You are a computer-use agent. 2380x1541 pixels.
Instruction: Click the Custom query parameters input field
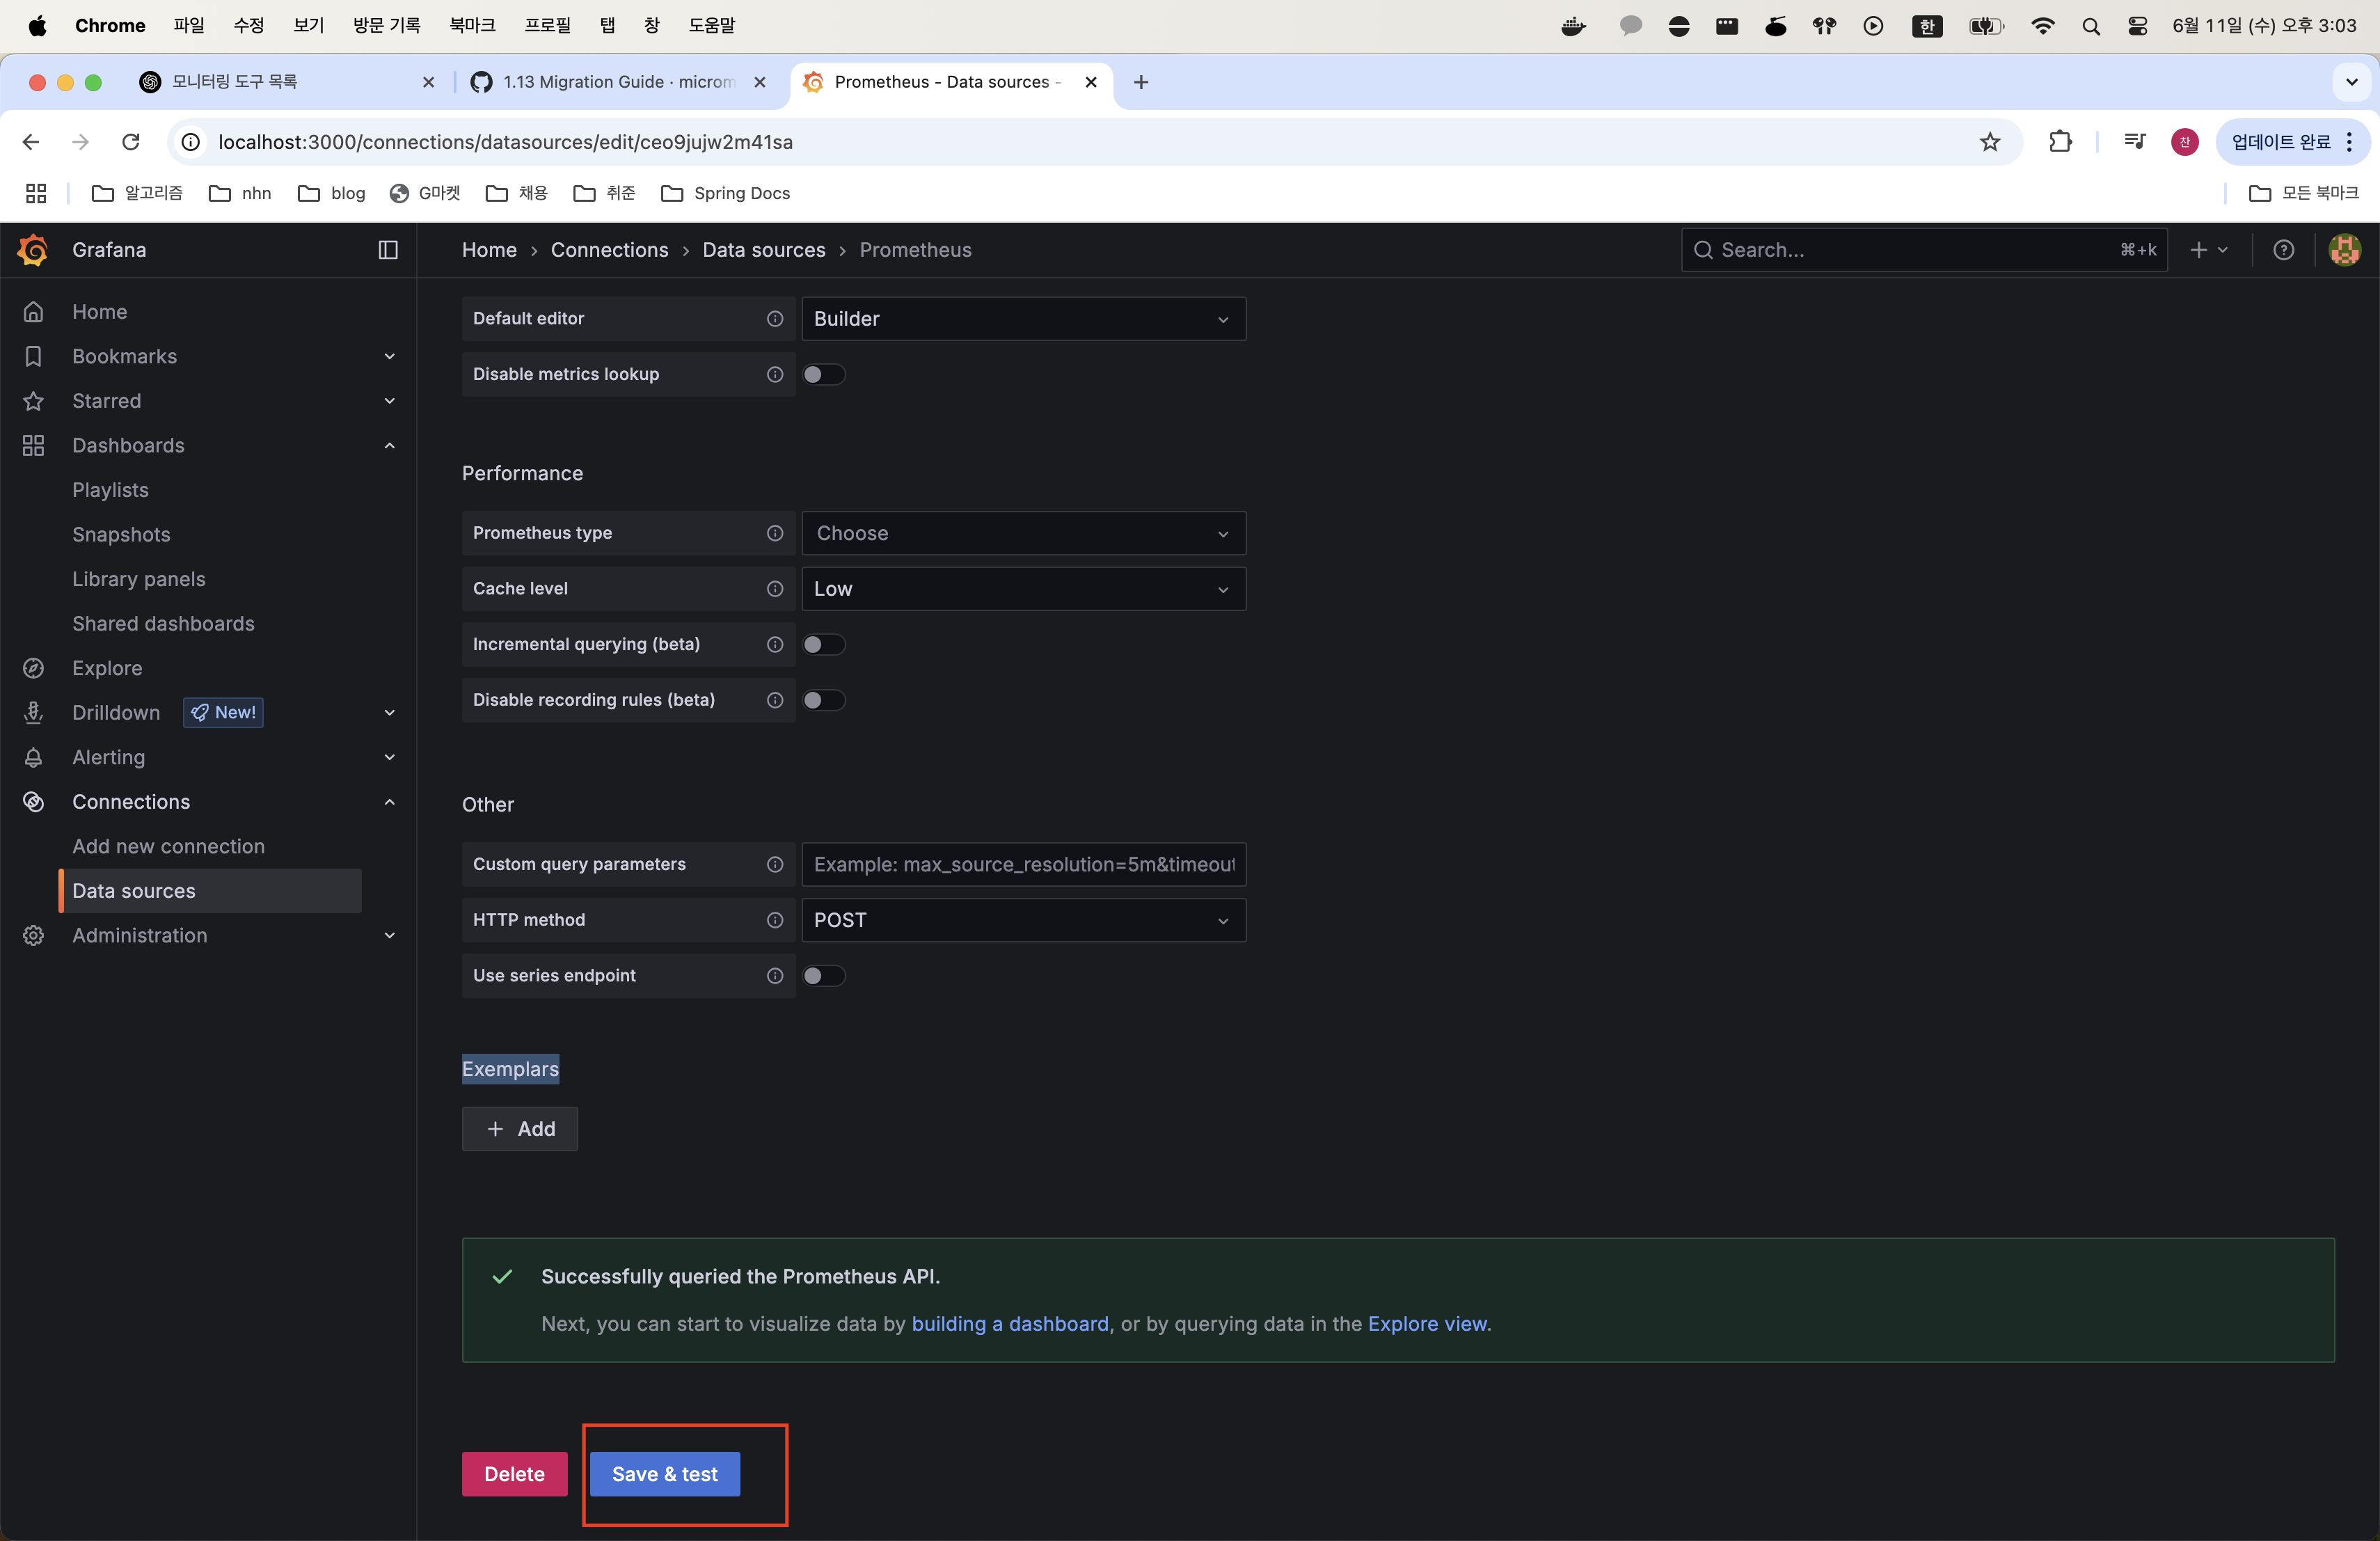(1023, 864)
